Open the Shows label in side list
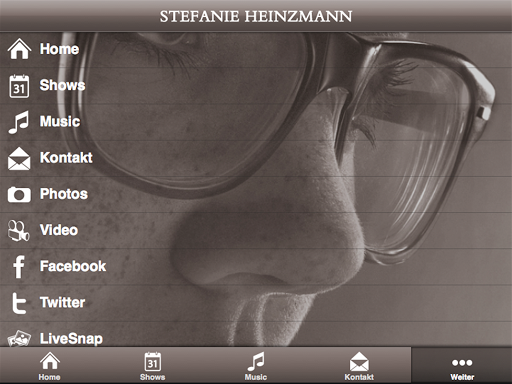Screen dimensions: 512x384 click(62, 85)
